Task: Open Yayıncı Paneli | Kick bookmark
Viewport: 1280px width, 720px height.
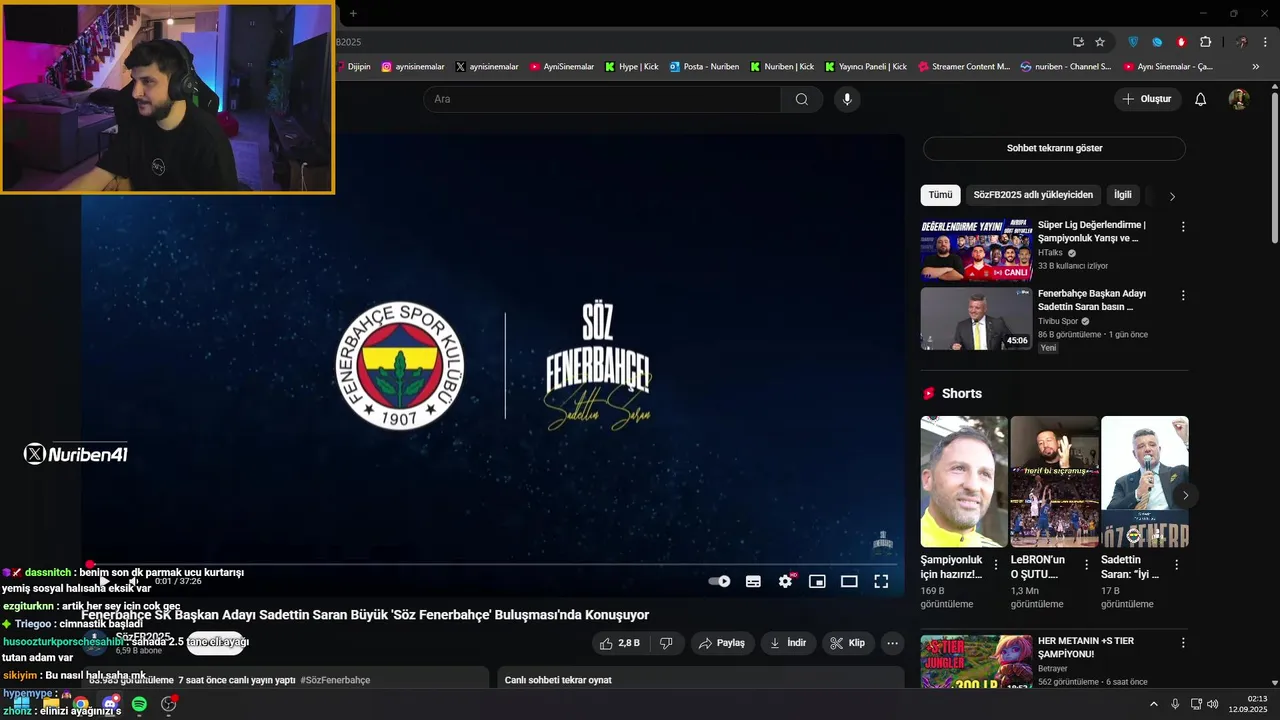Action: [865, 67]
